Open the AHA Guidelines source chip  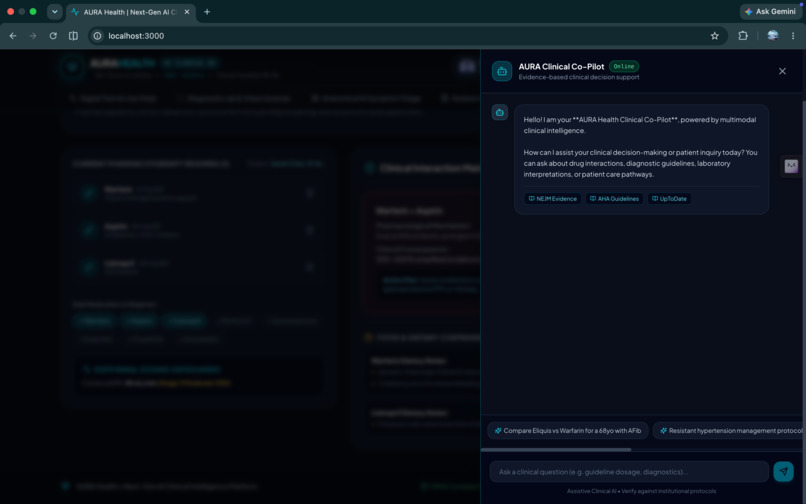pyautogui.click(x=614, y=199)
